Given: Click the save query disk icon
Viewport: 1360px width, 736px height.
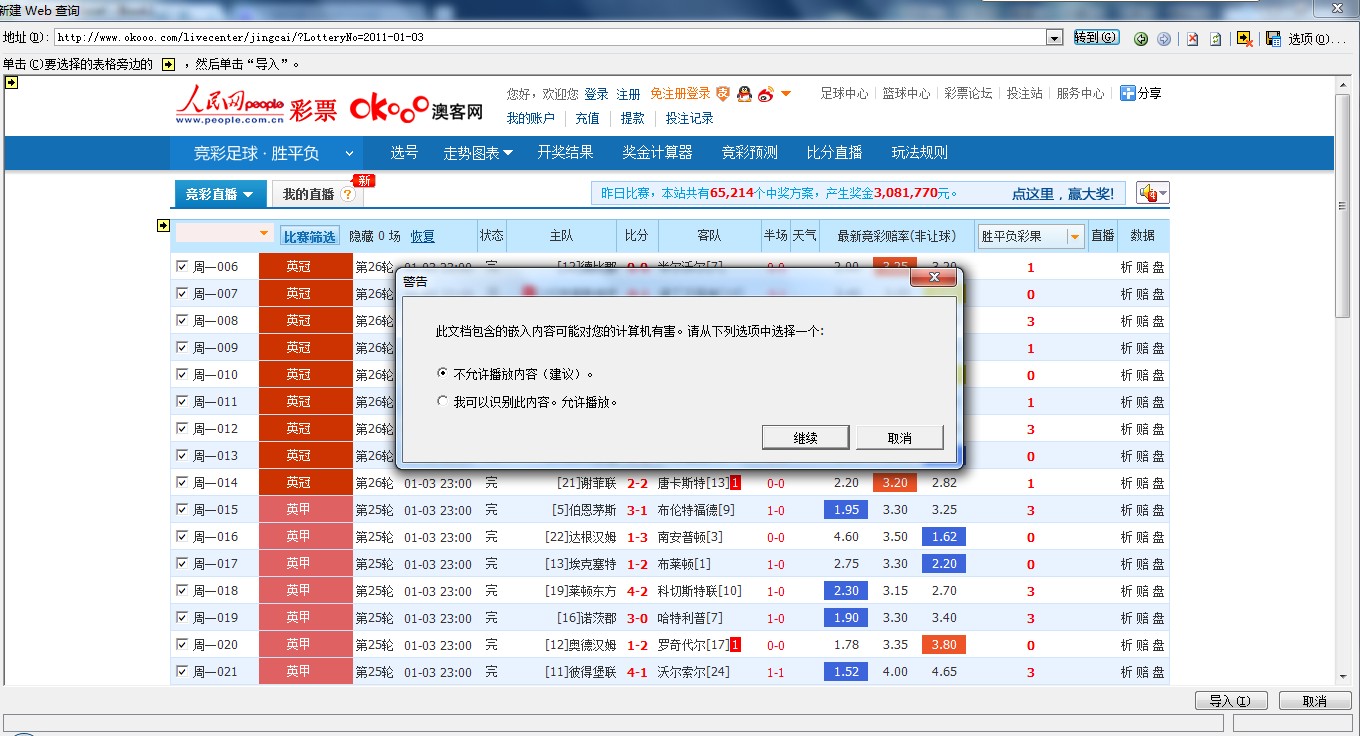Looking at the screenshot, I should point(1273,39).
